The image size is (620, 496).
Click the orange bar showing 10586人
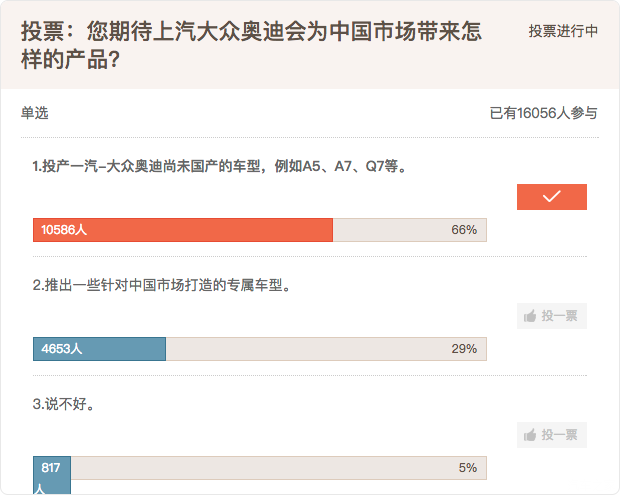(x=182, y=230)
